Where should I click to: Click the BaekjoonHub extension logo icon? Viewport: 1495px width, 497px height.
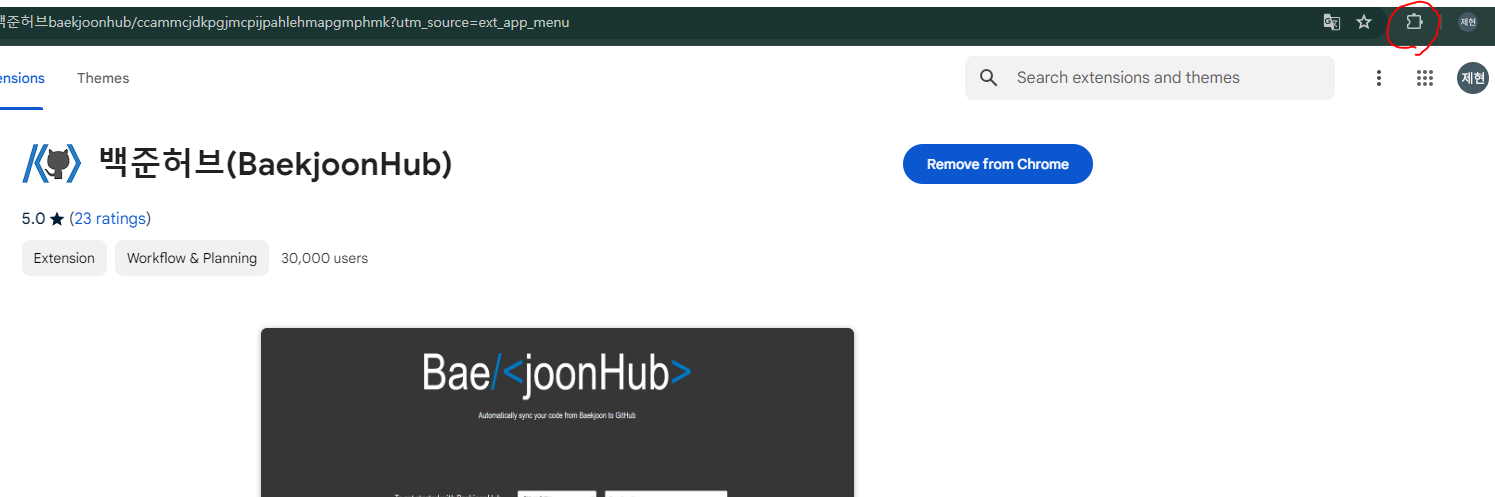(51, 164)
